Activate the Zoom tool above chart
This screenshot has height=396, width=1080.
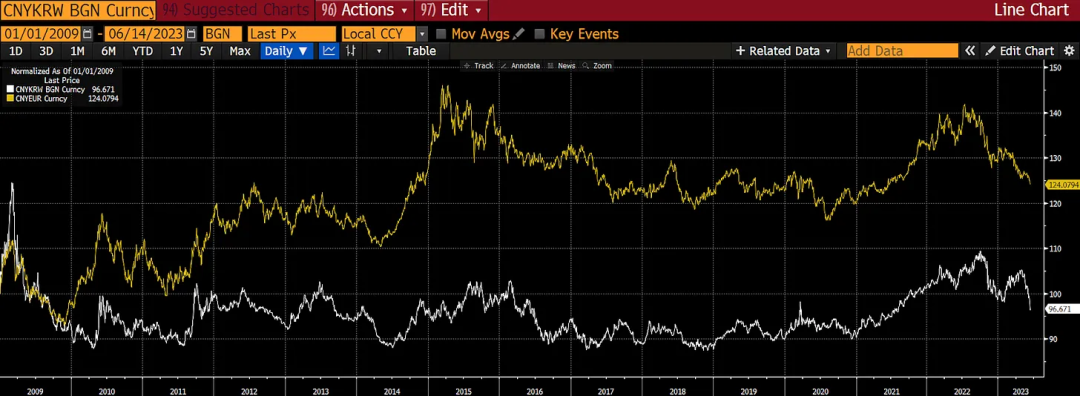click(597, 65)
